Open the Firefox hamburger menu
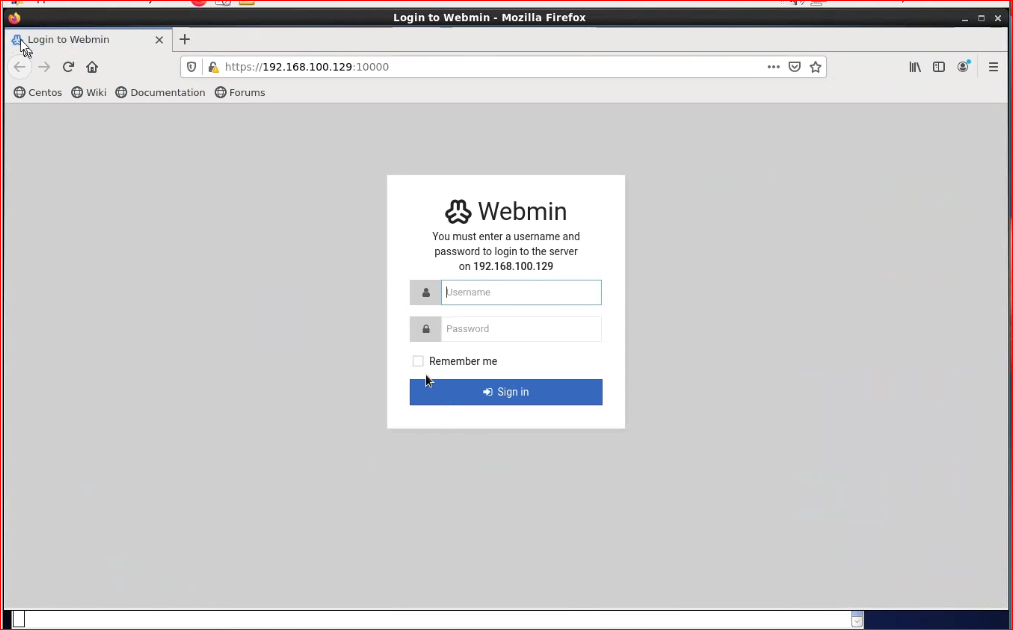Image resolution: width=1013 pixels, height=630 pixels. coord(994,67)
